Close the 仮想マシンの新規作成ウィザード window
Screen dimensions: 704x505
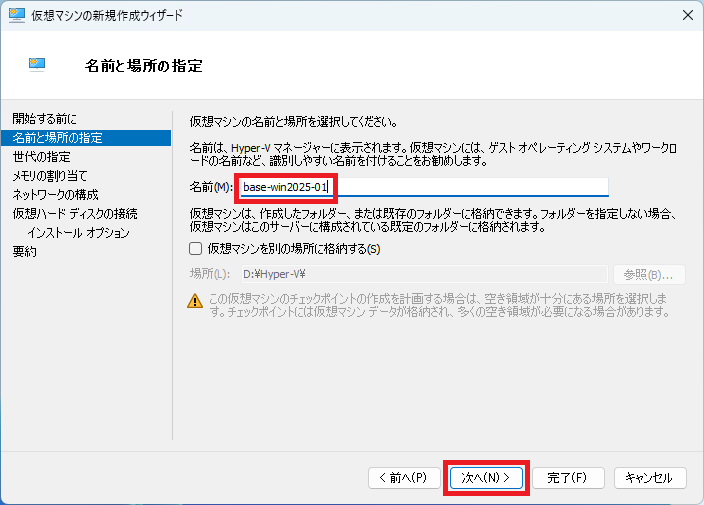point(687,15)
